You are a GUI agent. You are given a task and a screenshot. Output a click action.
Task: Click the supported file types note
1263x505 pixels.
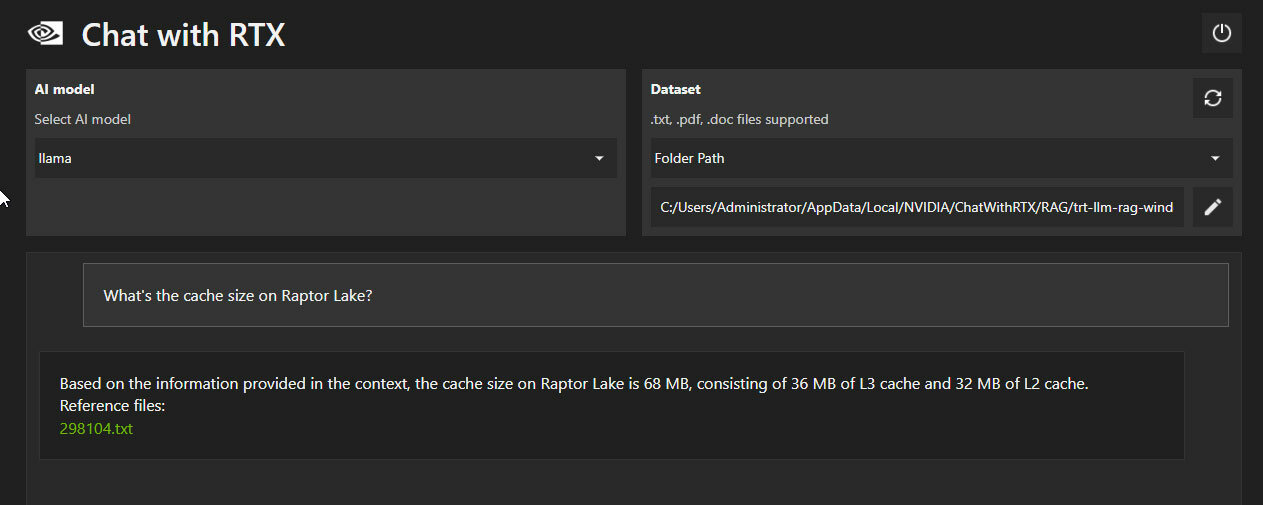[740, 119]
